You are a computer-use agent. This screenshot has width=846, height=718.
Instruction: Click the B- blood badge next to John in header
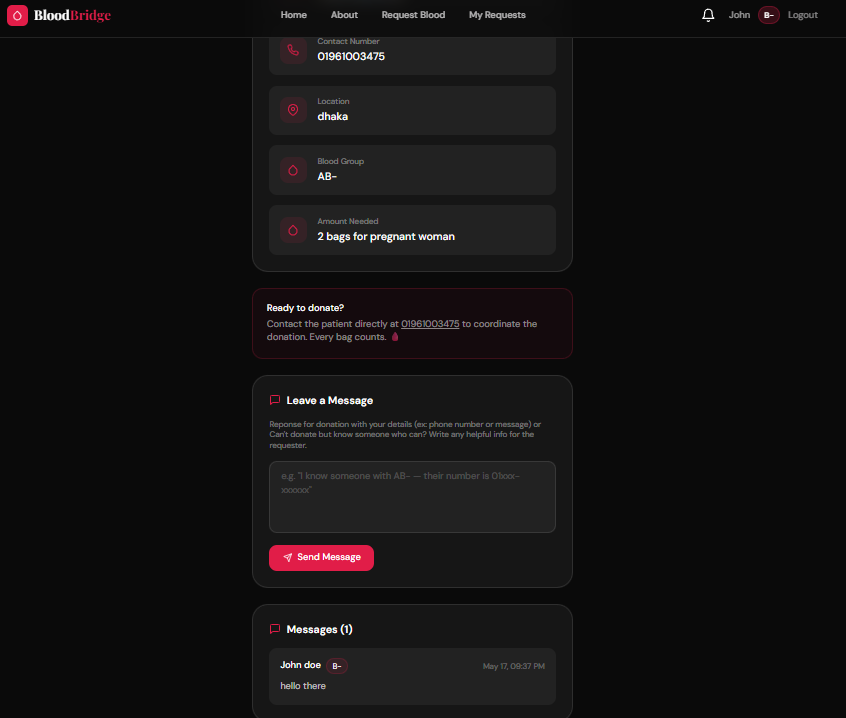(768, 15)
